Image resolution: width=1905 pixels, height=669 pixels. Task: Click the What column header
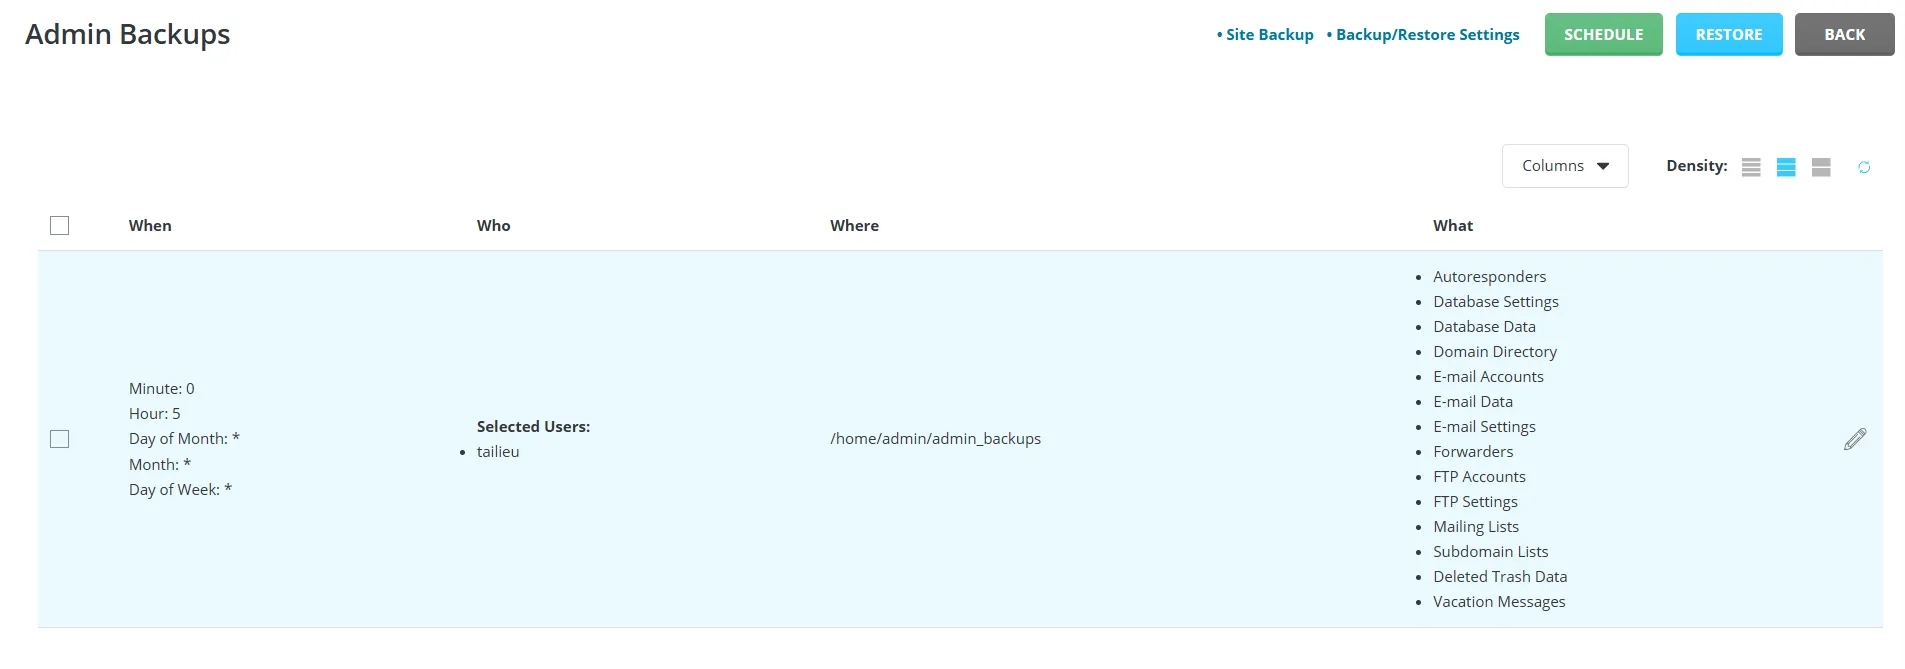1452,226
